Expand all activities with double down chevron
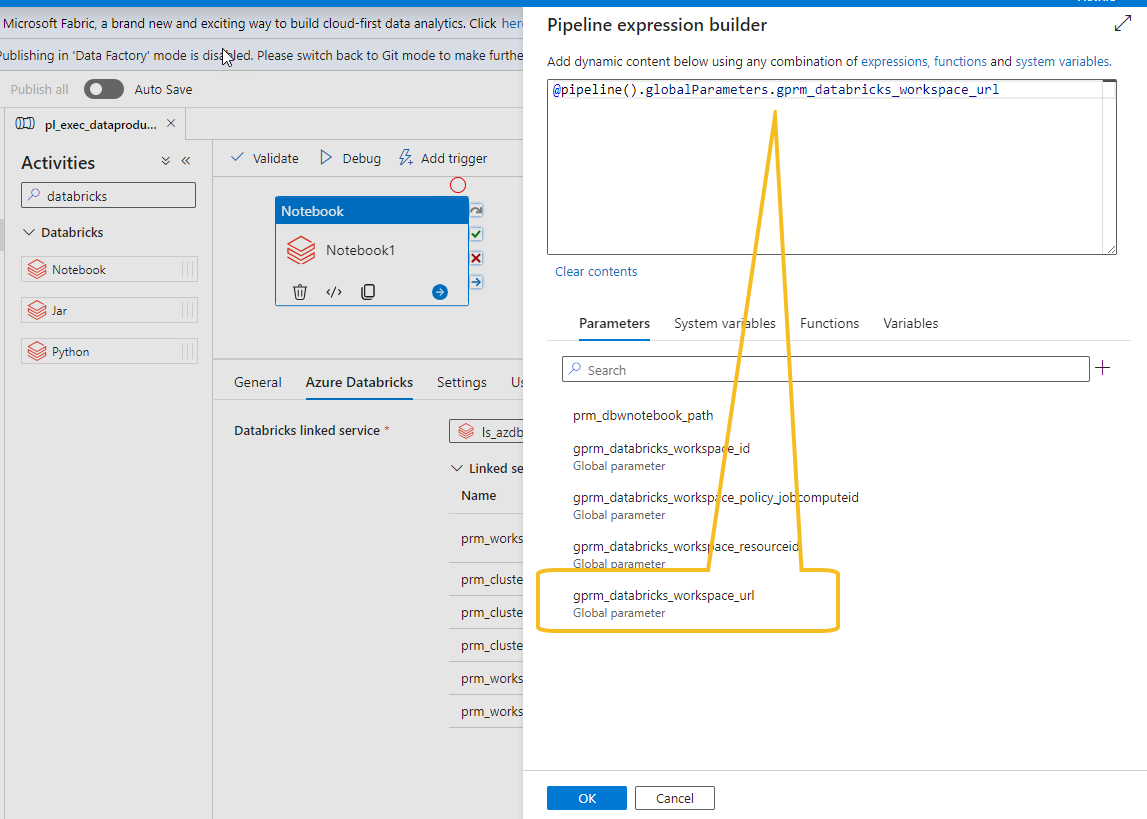This screenshot has width=1147, height=819. [165, 161]
